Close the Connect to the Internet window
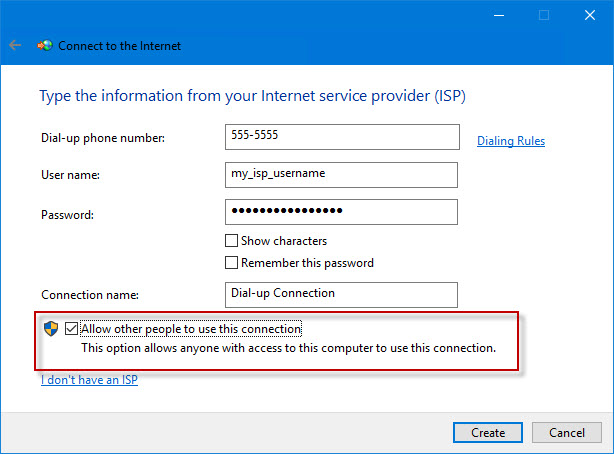This screenshot has width=614, height=454. (590, 15)
